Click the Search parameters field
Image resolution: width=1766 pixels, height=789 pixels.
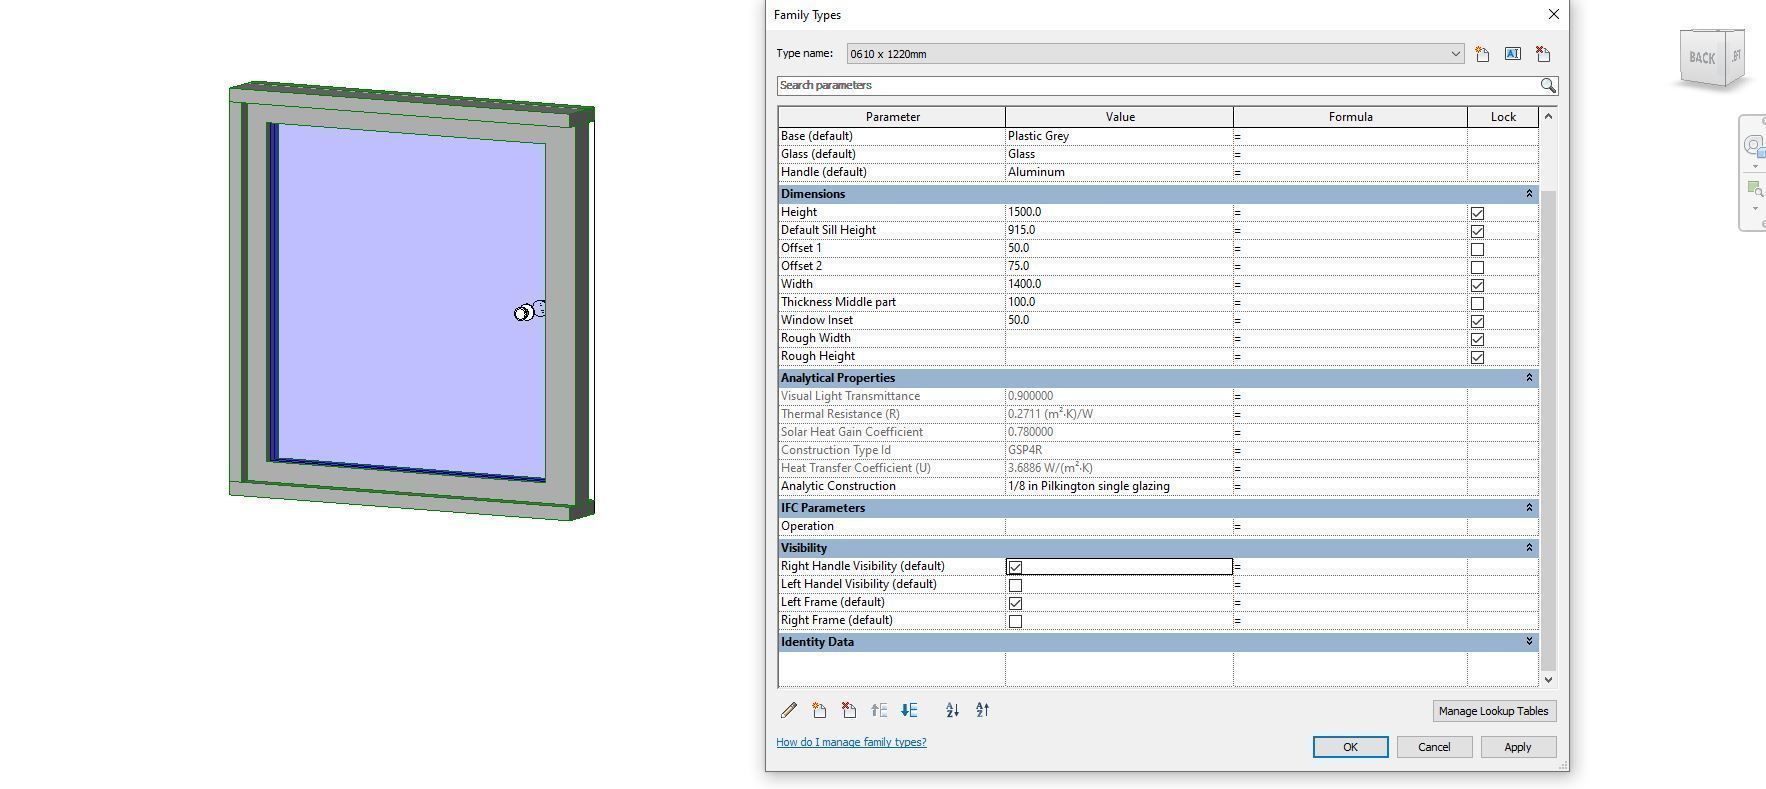(x=1157, y=86)
